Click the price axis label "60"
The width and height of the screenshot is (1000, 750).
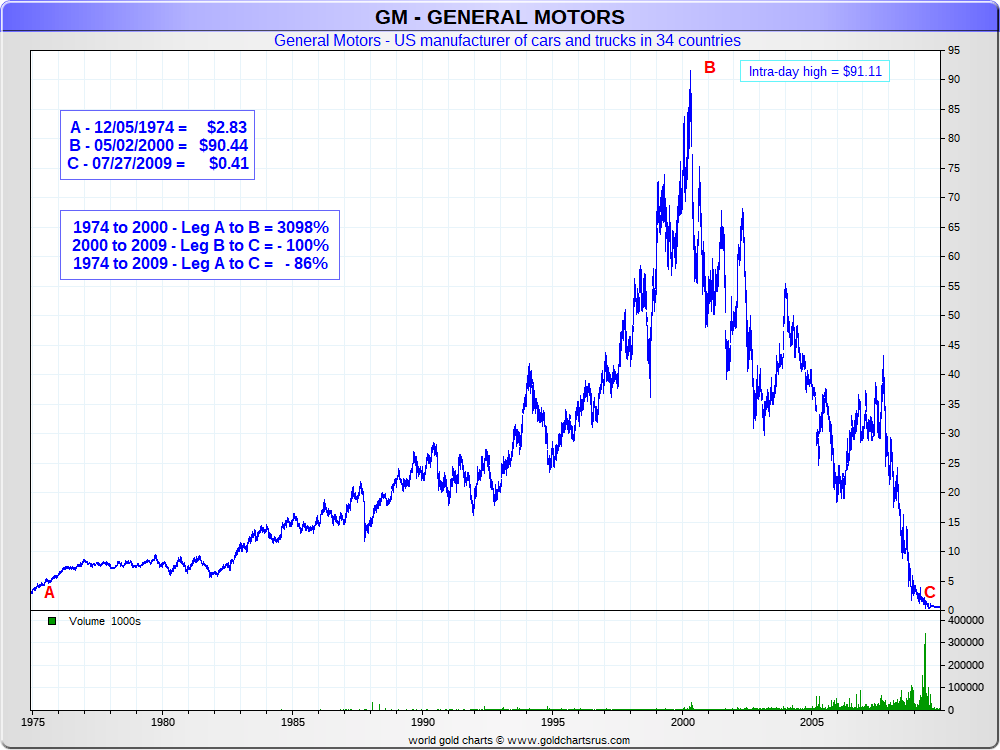(x=954, y=256)
